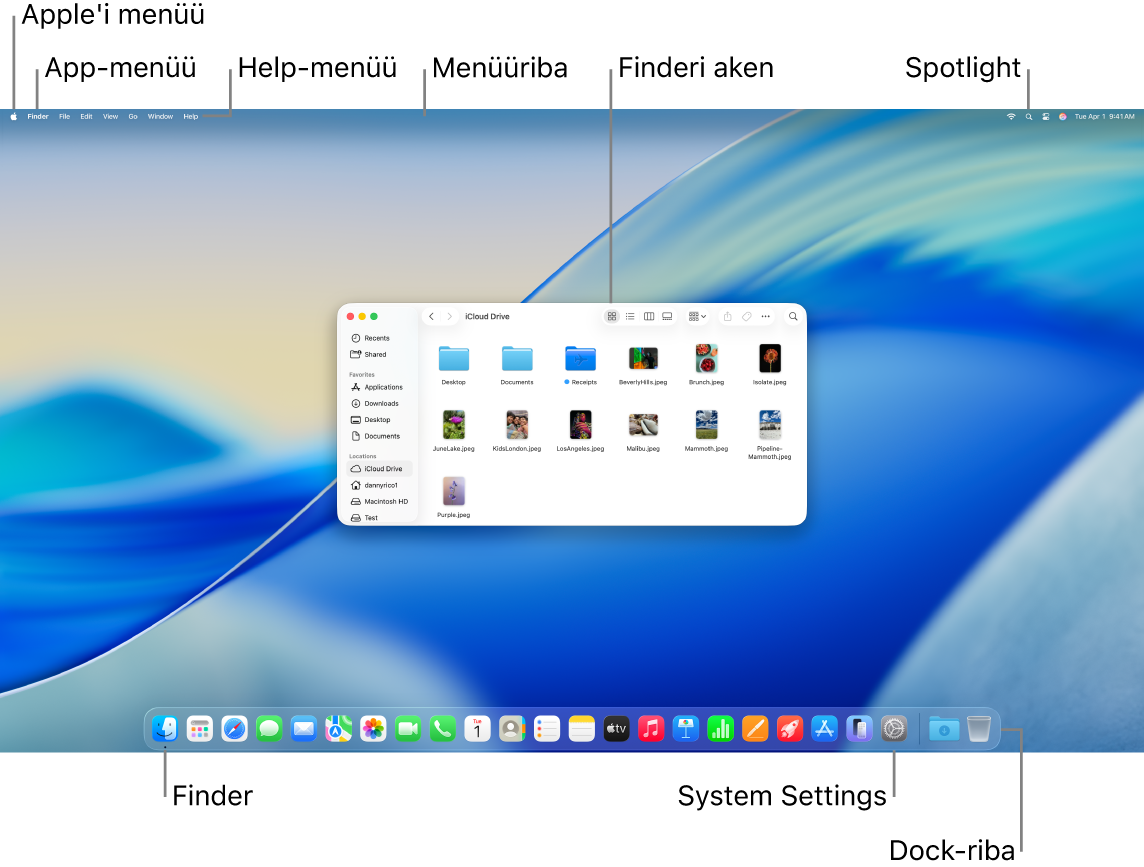Screen dimensions: 1144x867
Task: Open the Go menu in the menu bar
Action: [x=133, y=116]
